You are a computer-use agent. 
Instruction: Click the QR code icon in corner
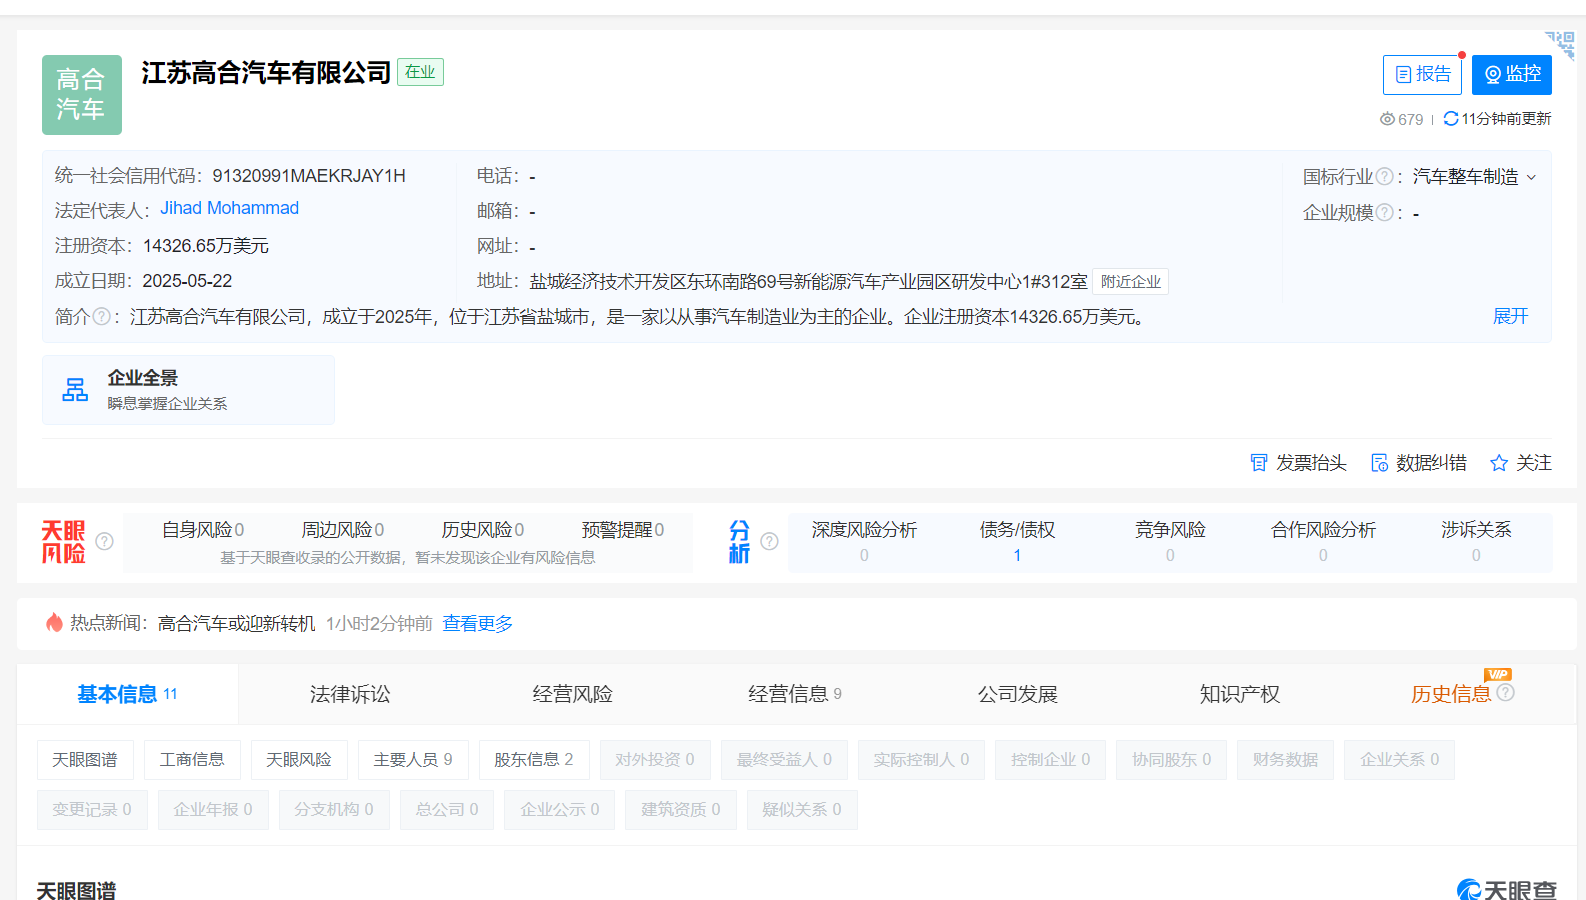point(1561,44)
